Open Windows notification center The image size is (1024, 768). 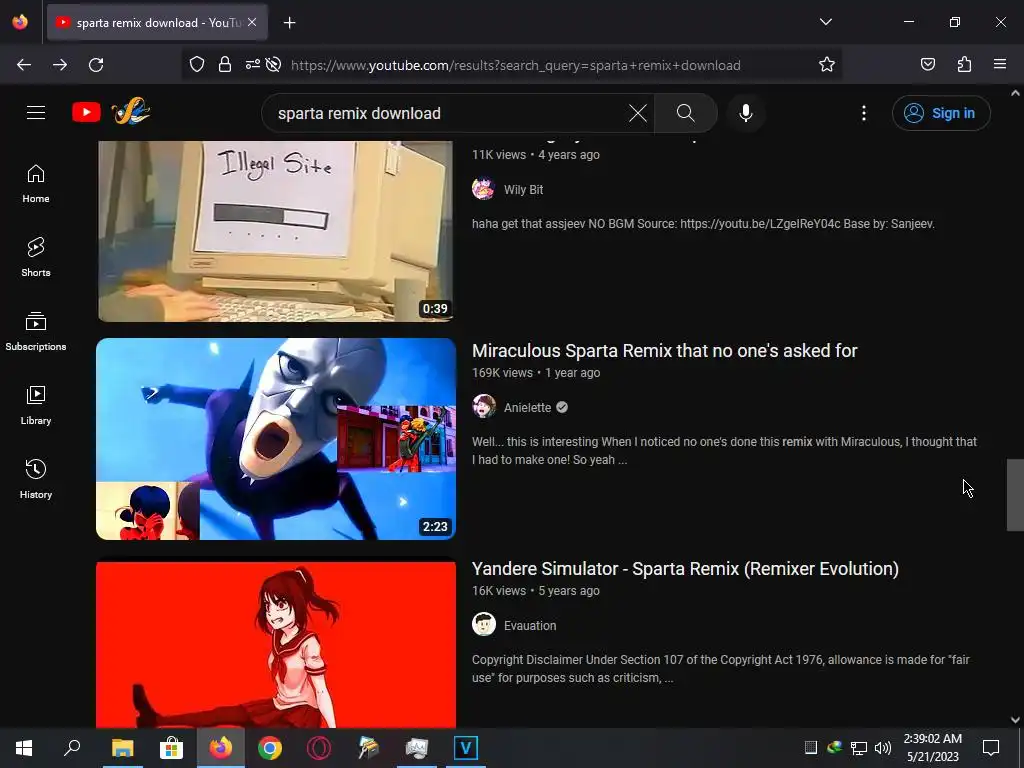pos(991,748)
